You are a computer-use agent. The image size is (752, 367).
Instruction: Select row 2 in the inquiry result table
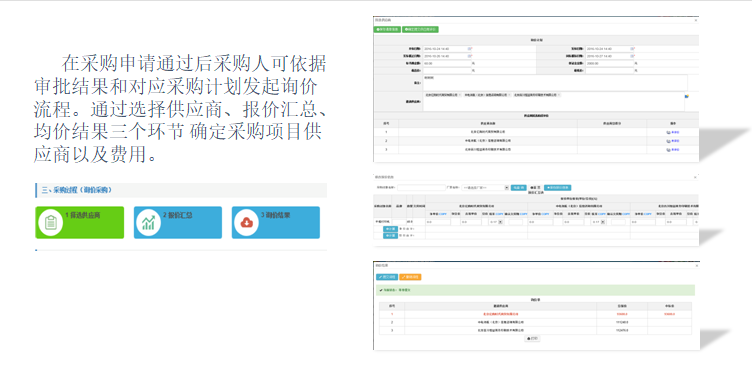pos(535,322)
